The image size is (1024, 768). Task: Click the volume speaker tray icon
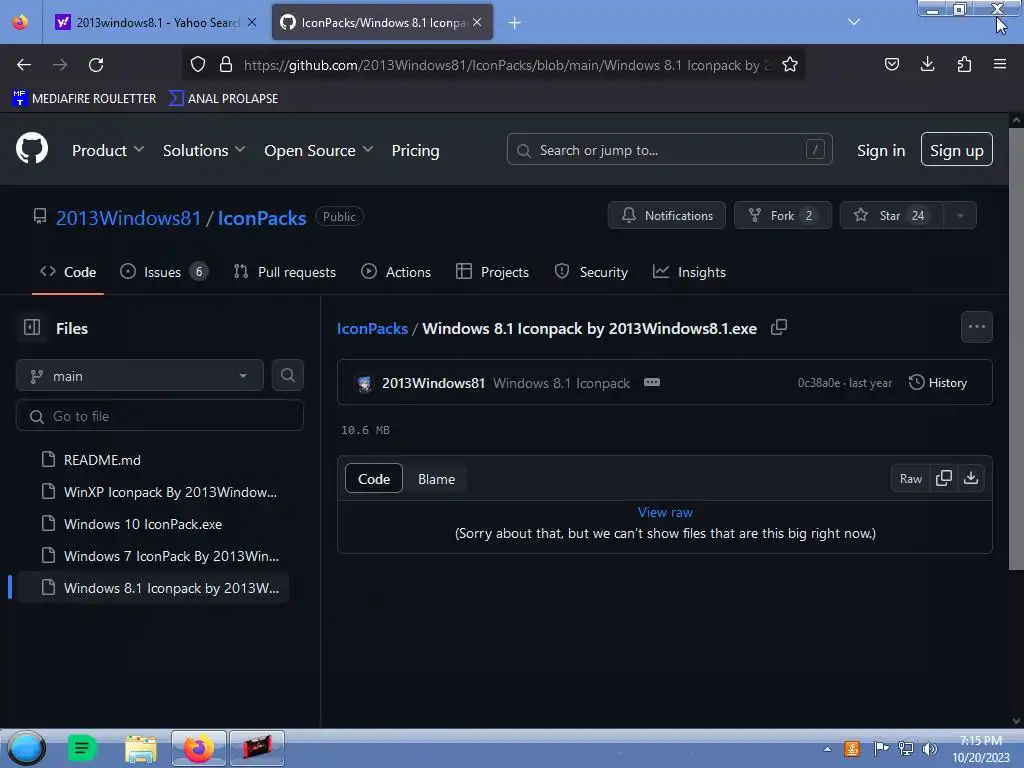[929, 749]
